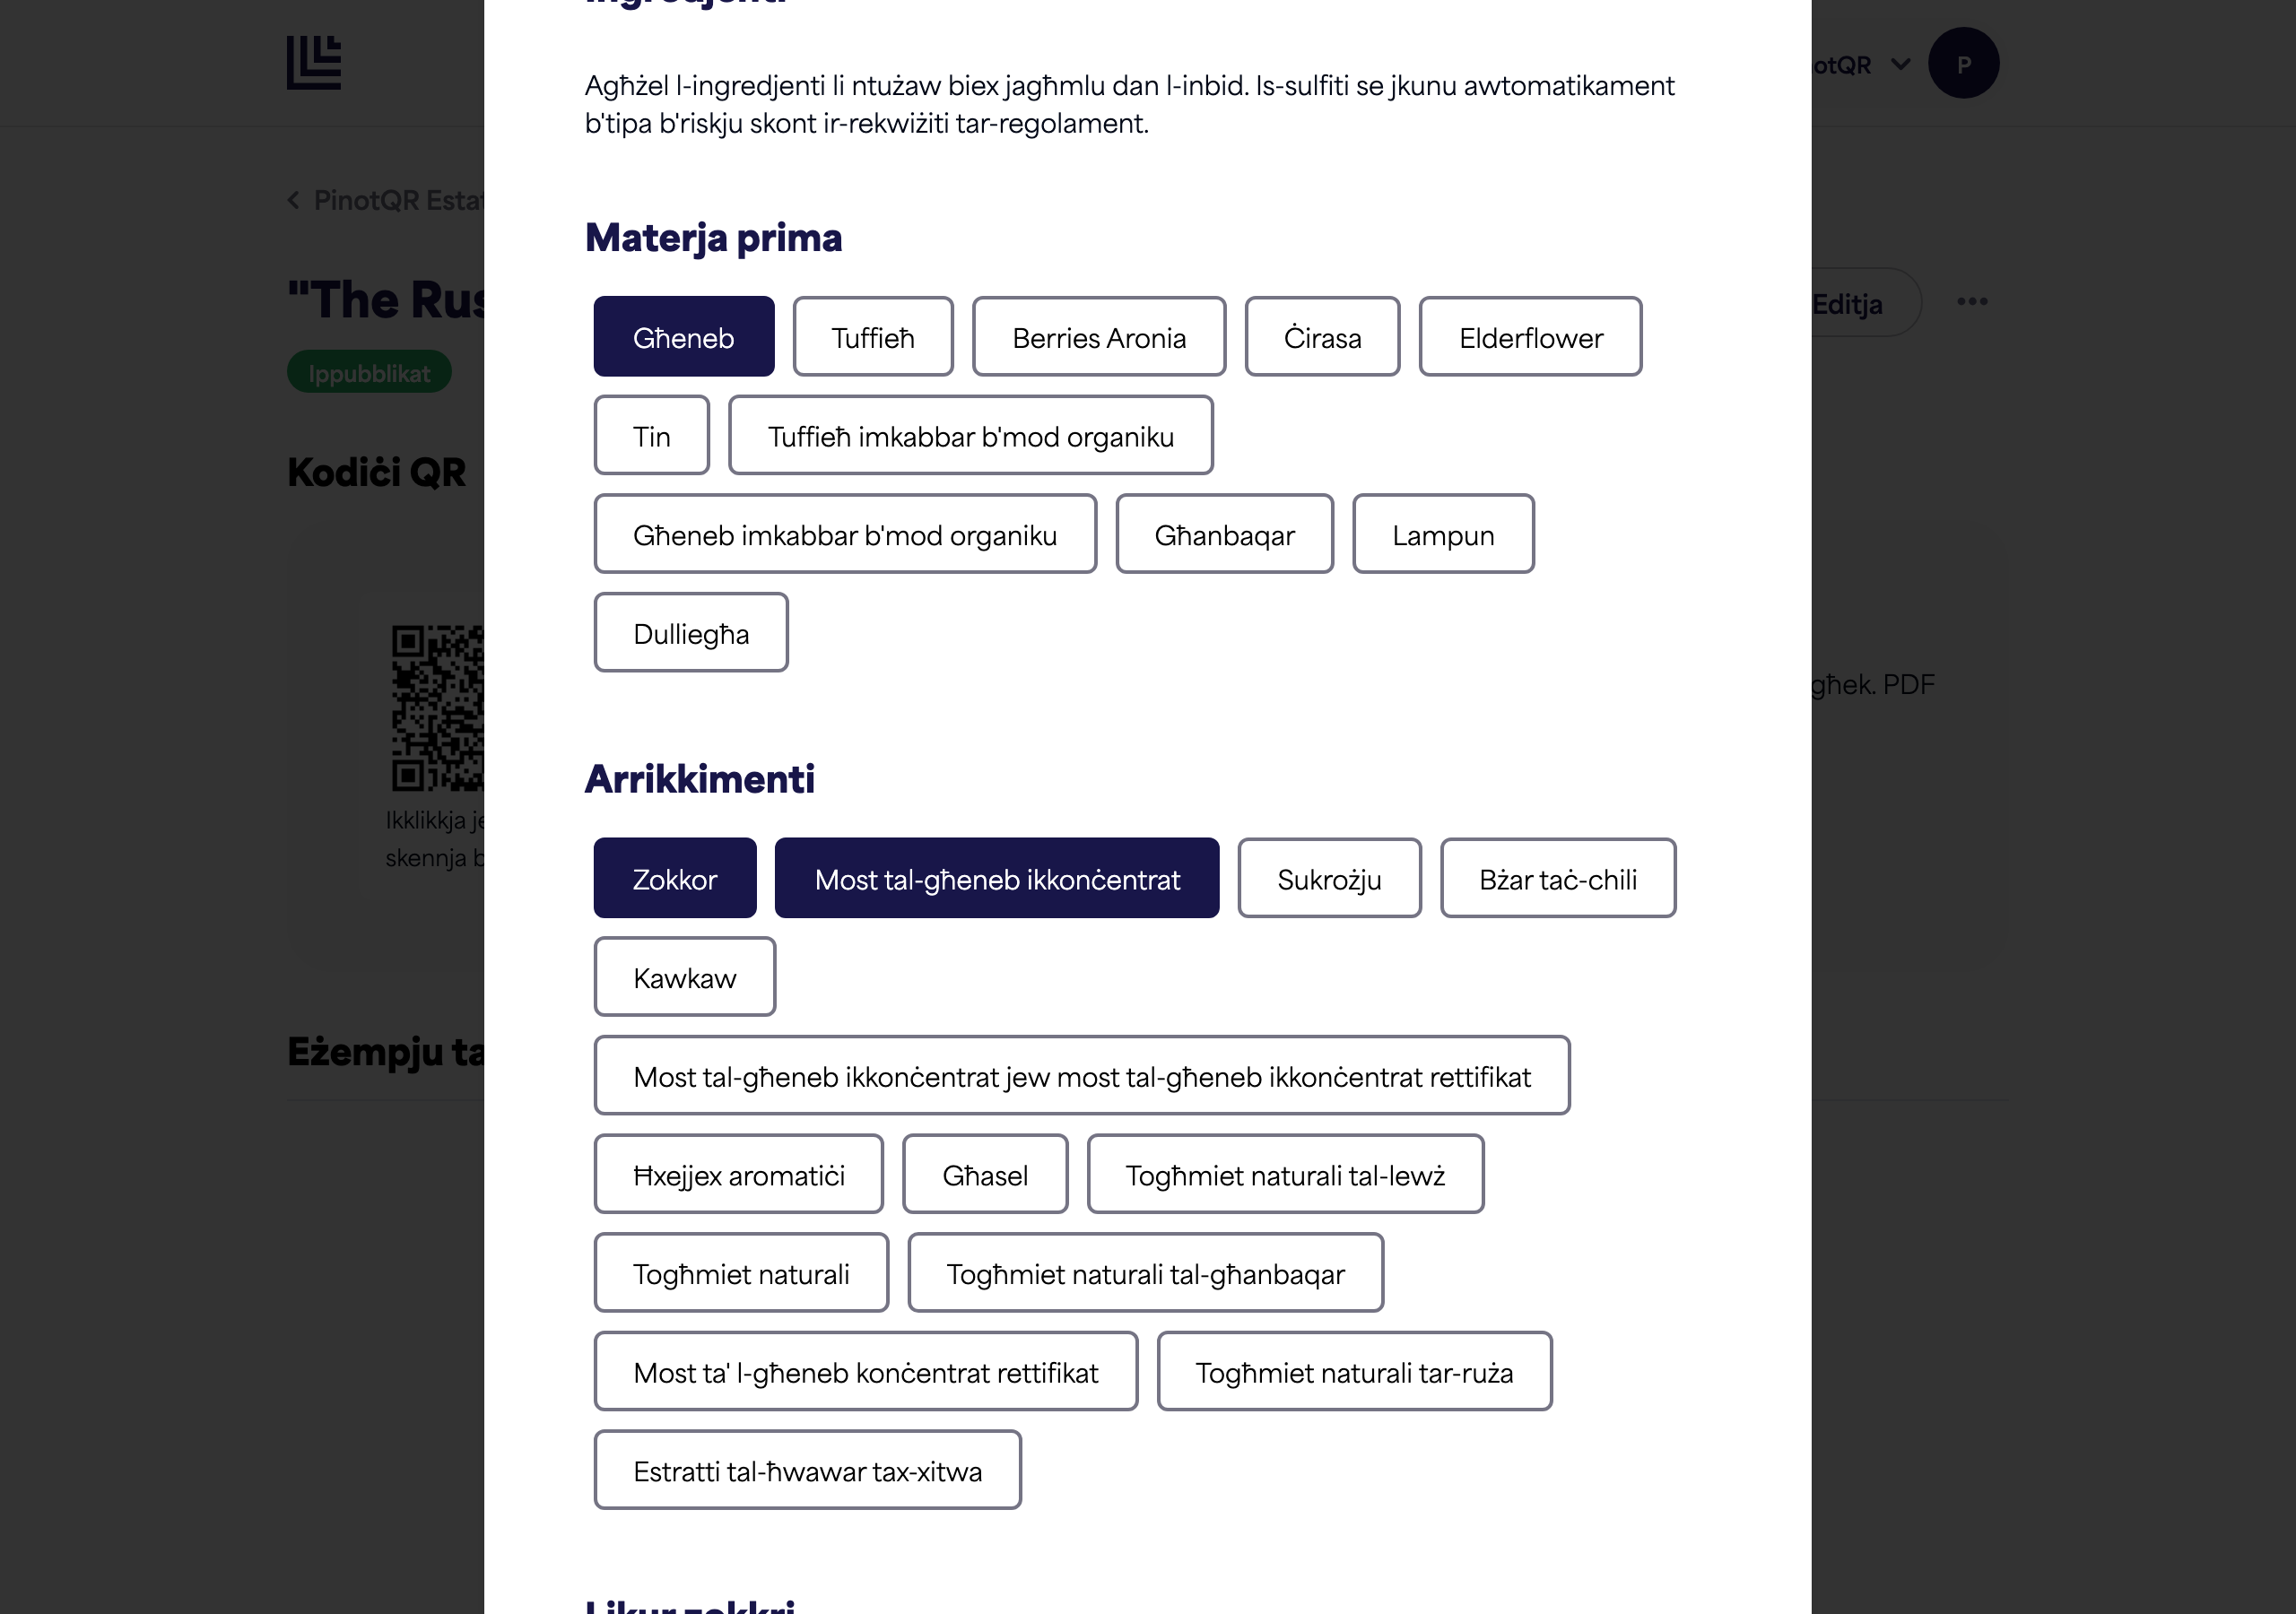Choose Estratti tal-ħwawar tax-xitwa
The width and height of the screenshot is (2296, 1614).
(807, 1470)
